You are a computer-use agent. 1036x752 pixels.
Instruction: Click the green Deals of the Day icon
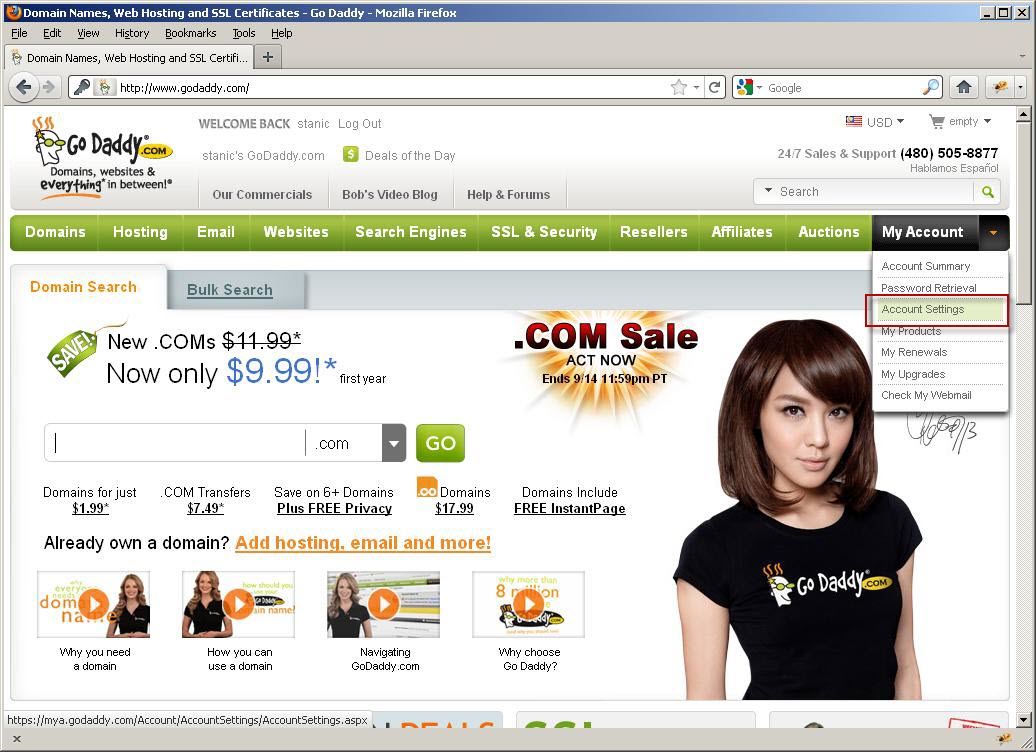[x=351, y=155]
